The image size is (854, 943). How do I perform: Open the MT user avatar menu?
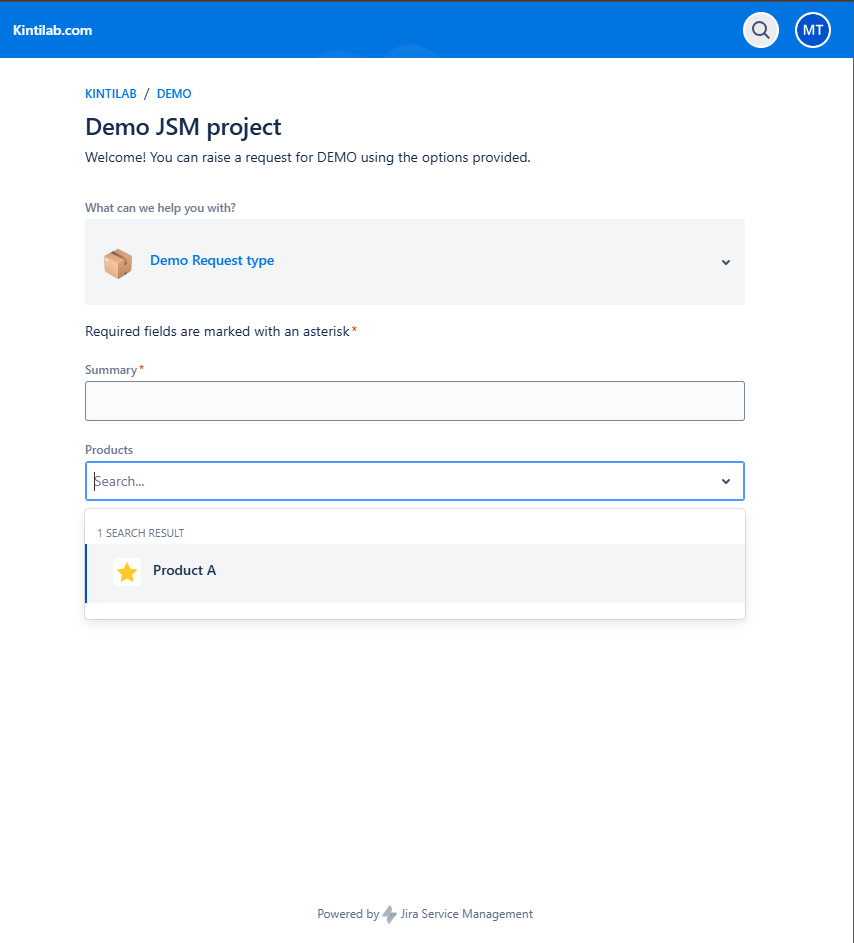coord(813,30)
